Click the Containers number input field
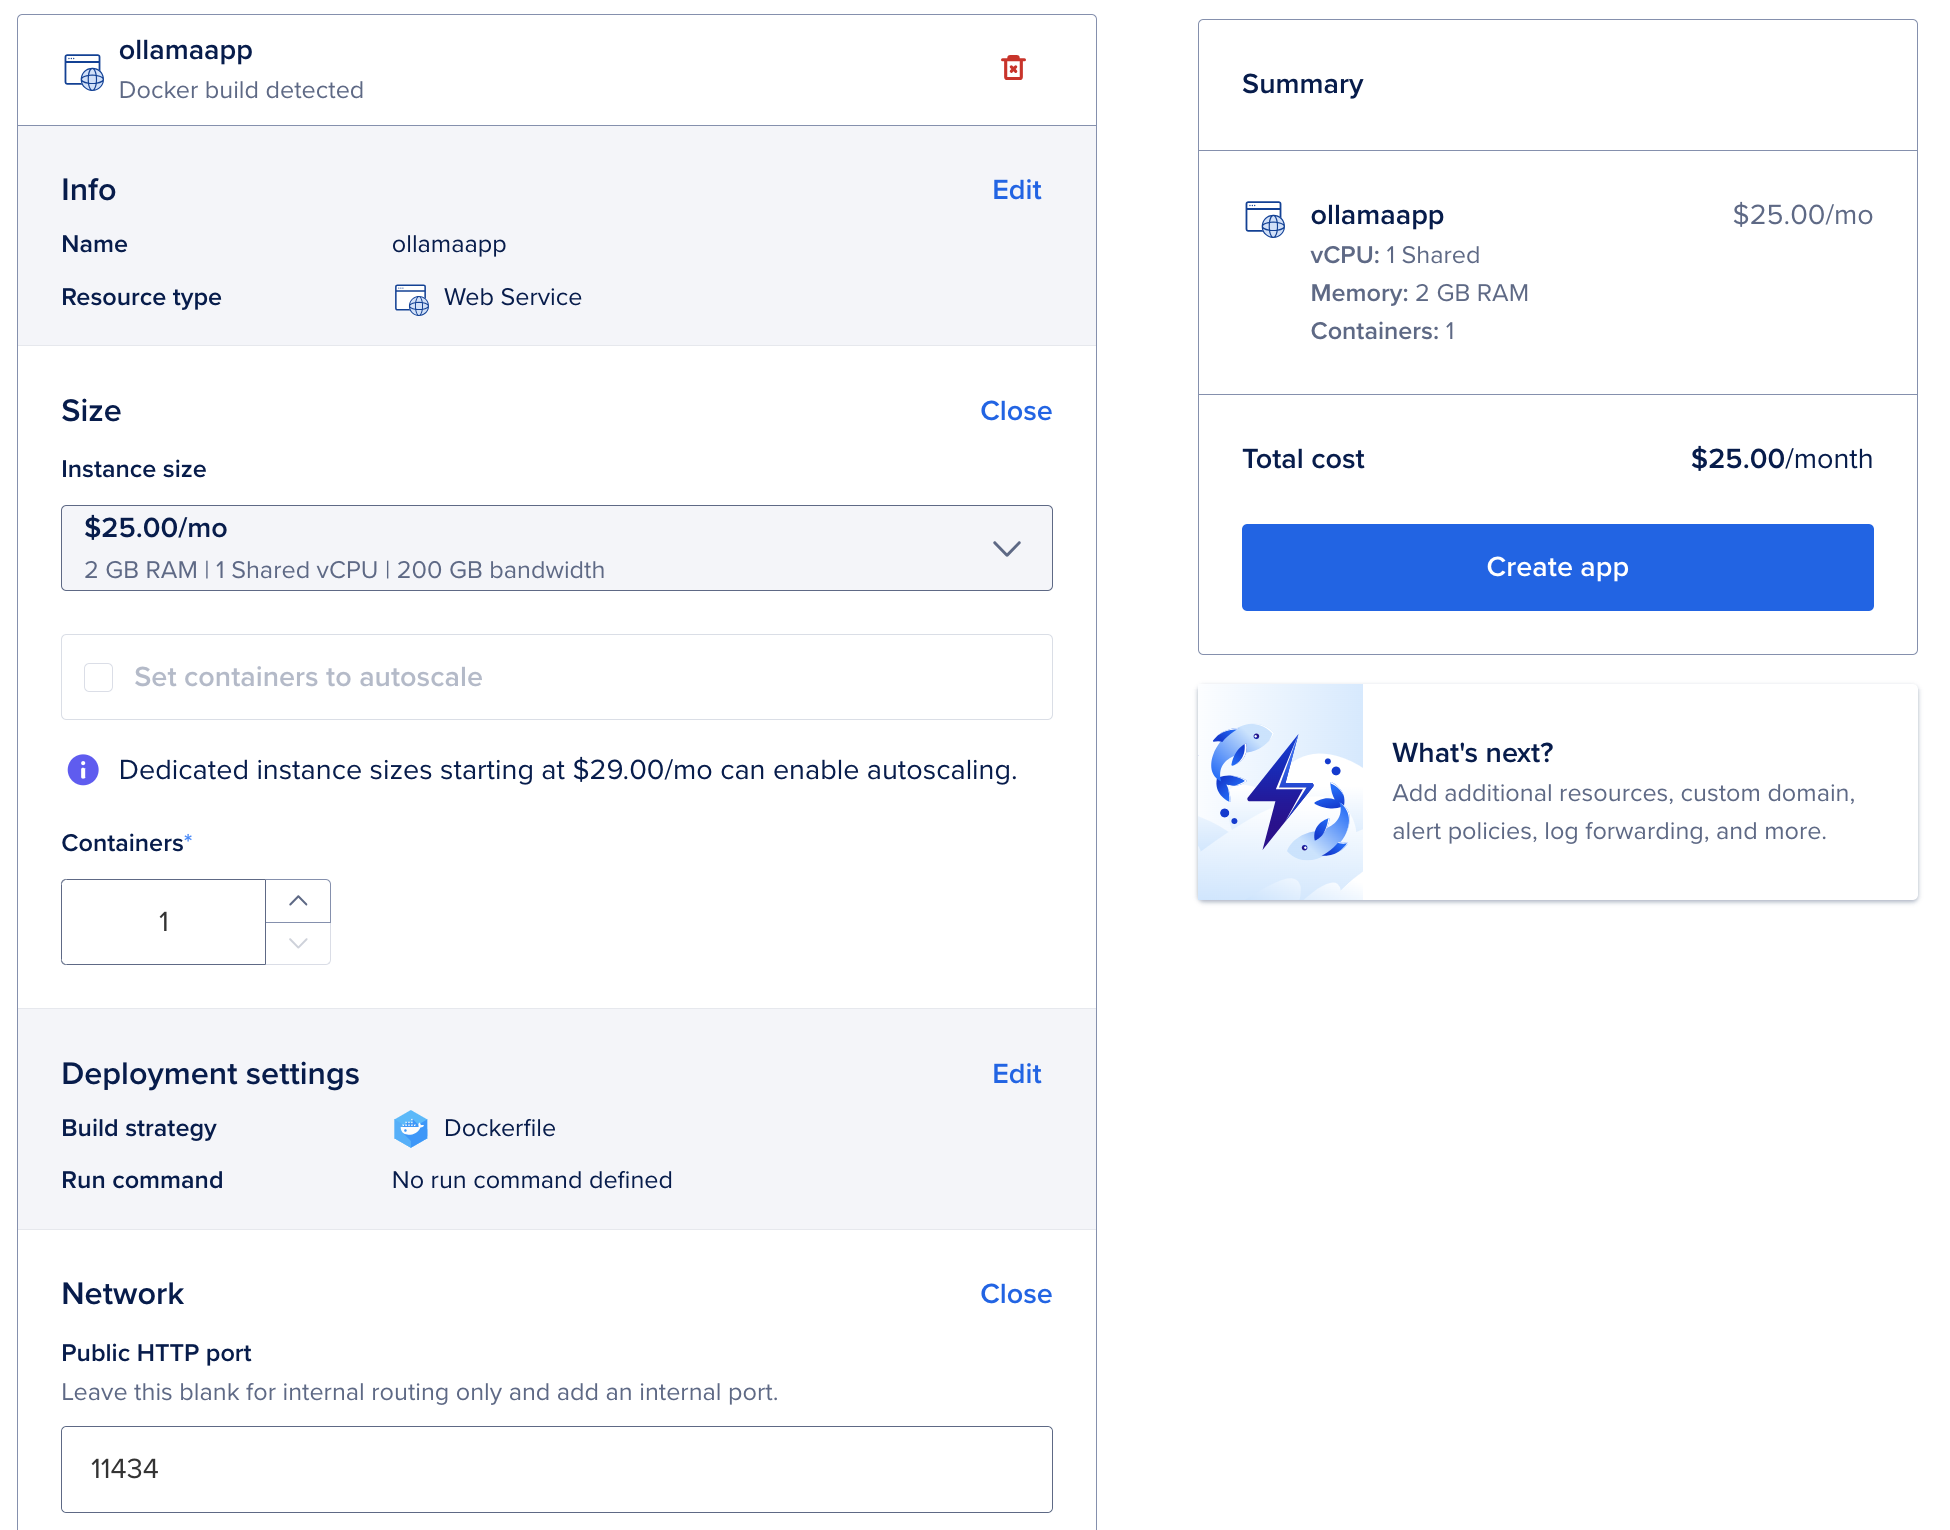The height and width of the screenshot is (1530, 1950). [164, 922]
